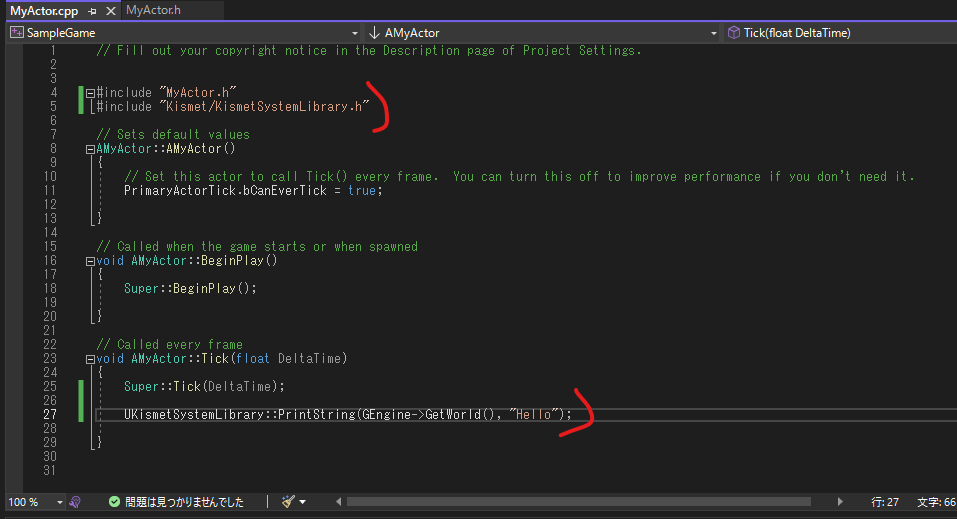This screenshot has height=519, width=957.
Task: Click the Tick method cube icon
Action: 734,33
